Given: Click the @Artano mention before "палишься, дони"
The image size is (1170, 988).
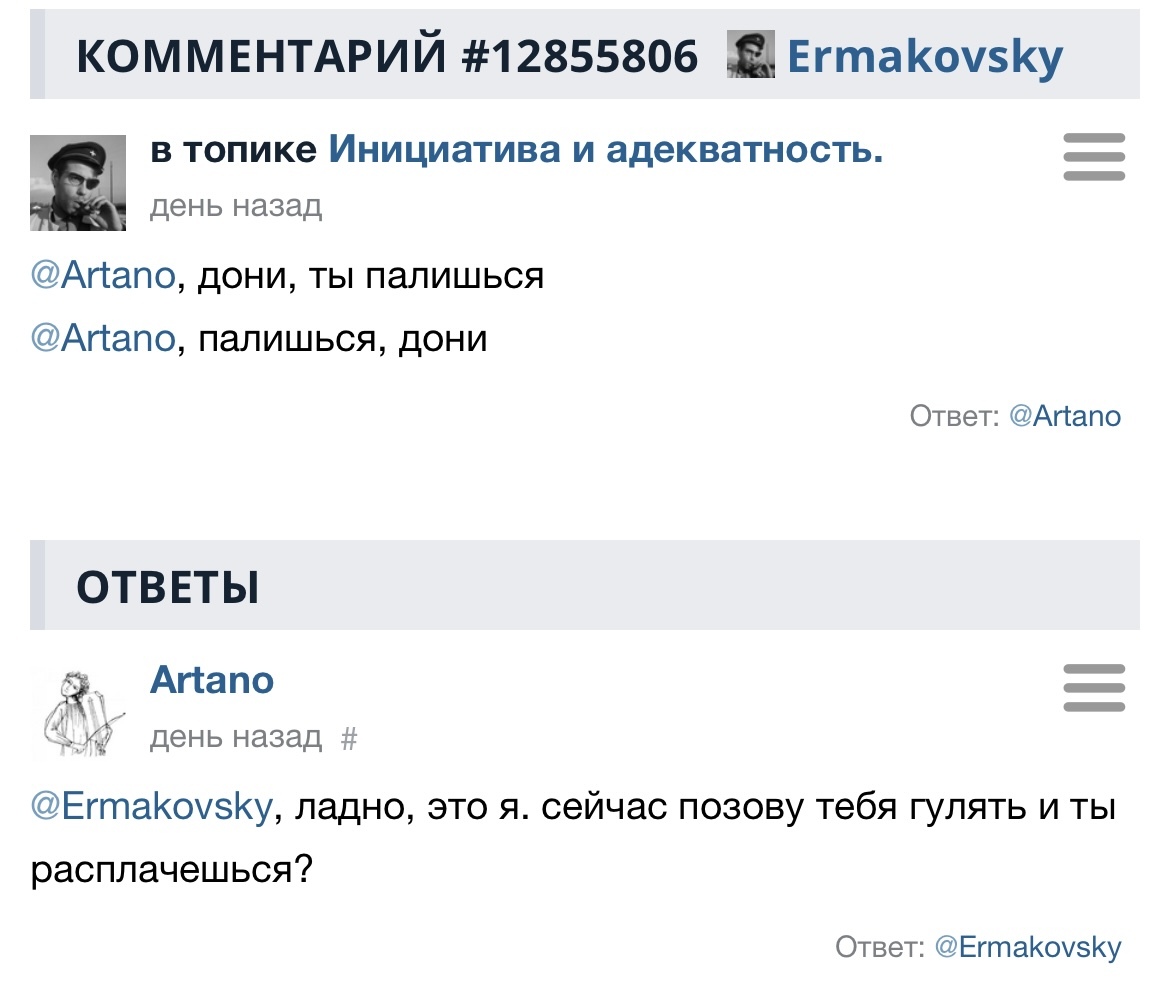Looking at the screenshot, I should (103, 339).
